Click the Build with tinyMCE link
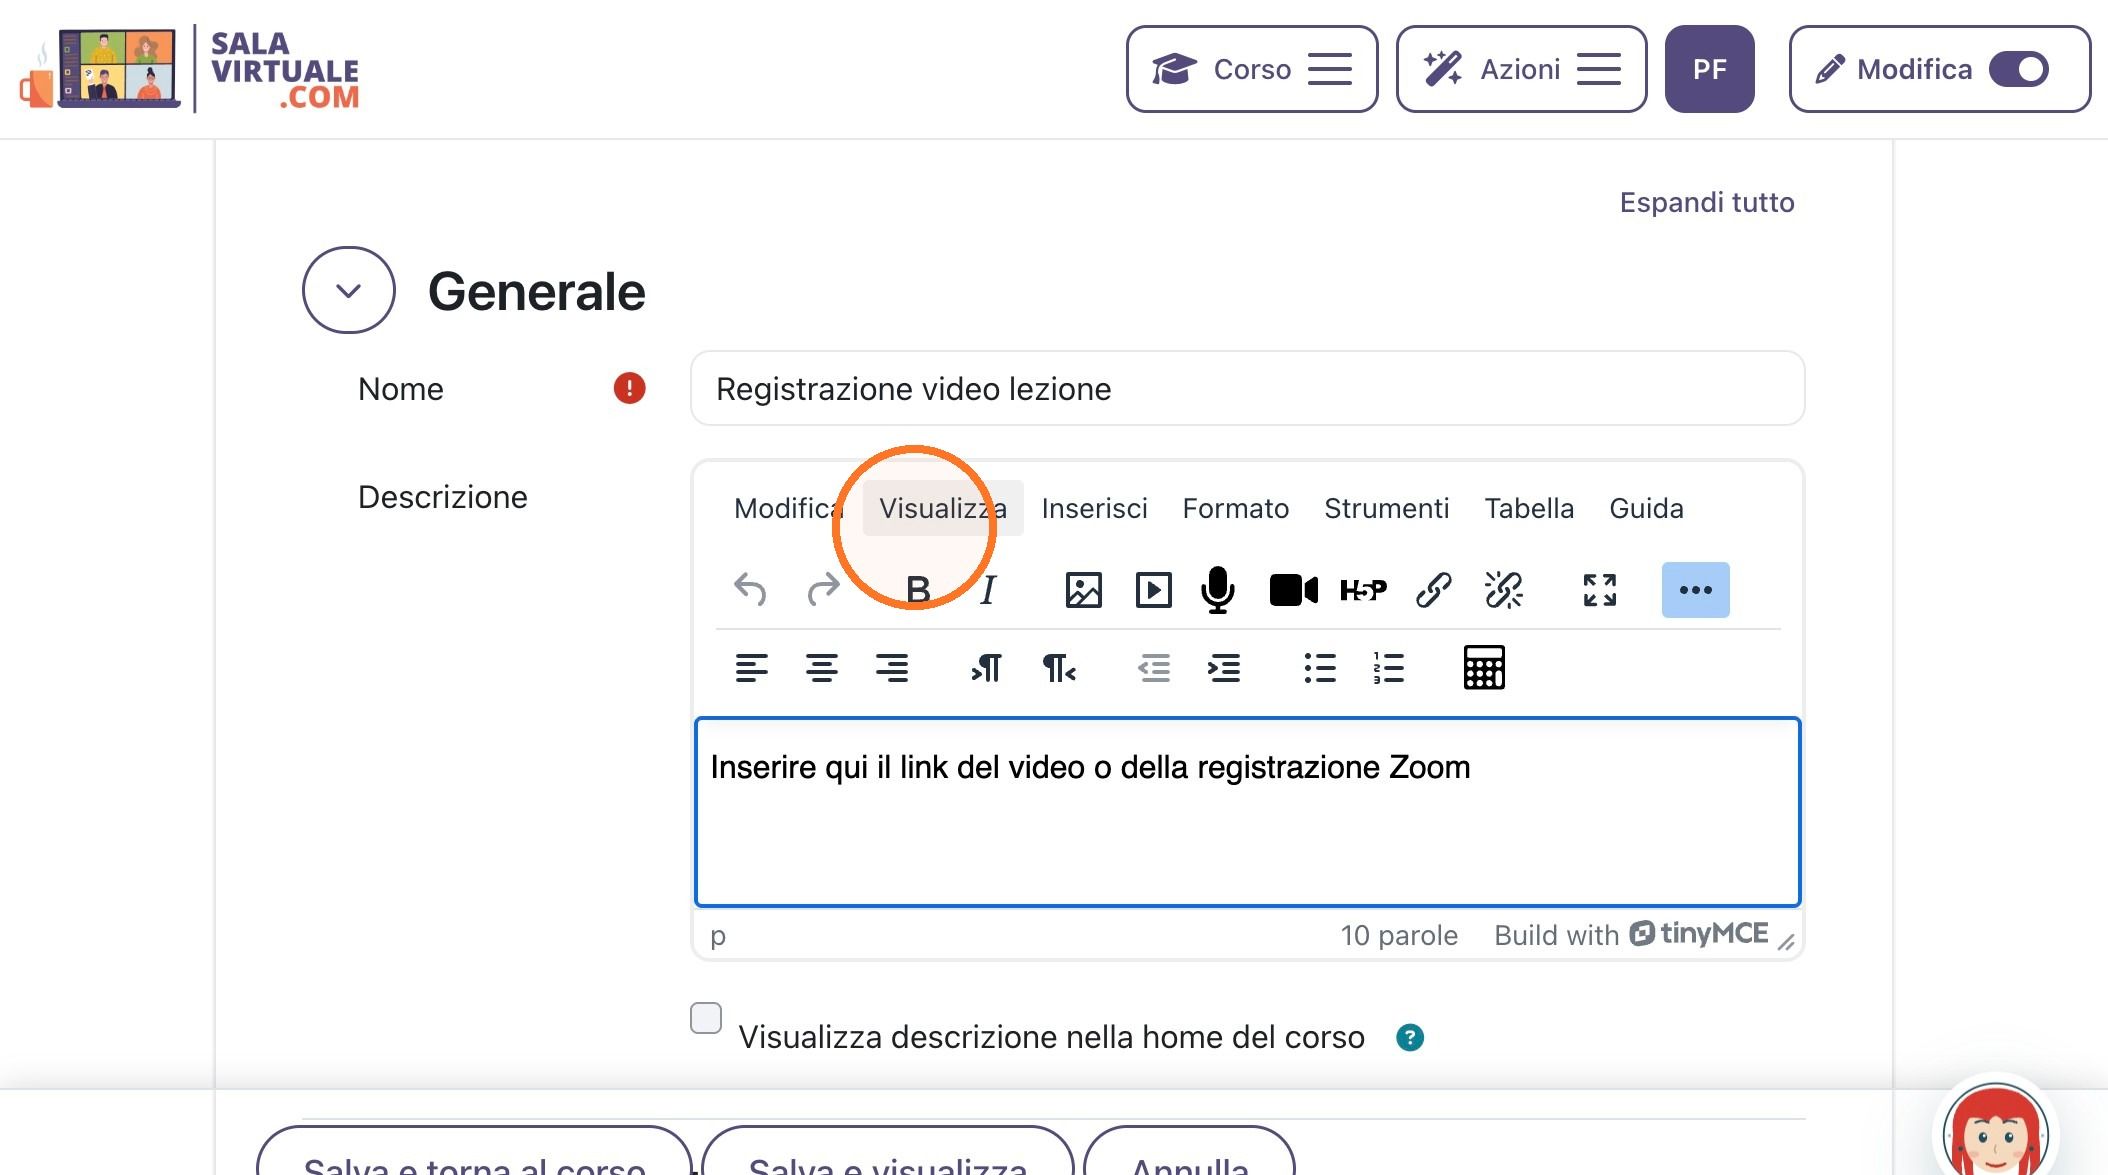 click(x=1631, y=935)
